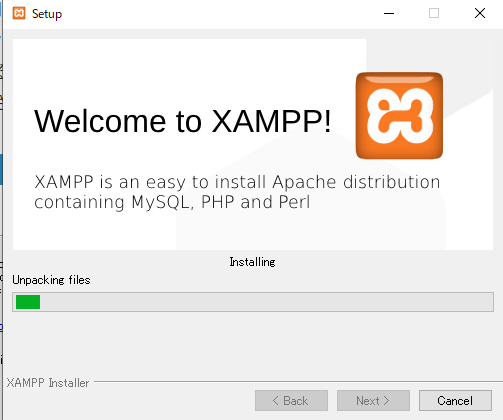Click the "Installing" status label
The width and height of the screenshot is (503, 420).
[x=252, y=262]
